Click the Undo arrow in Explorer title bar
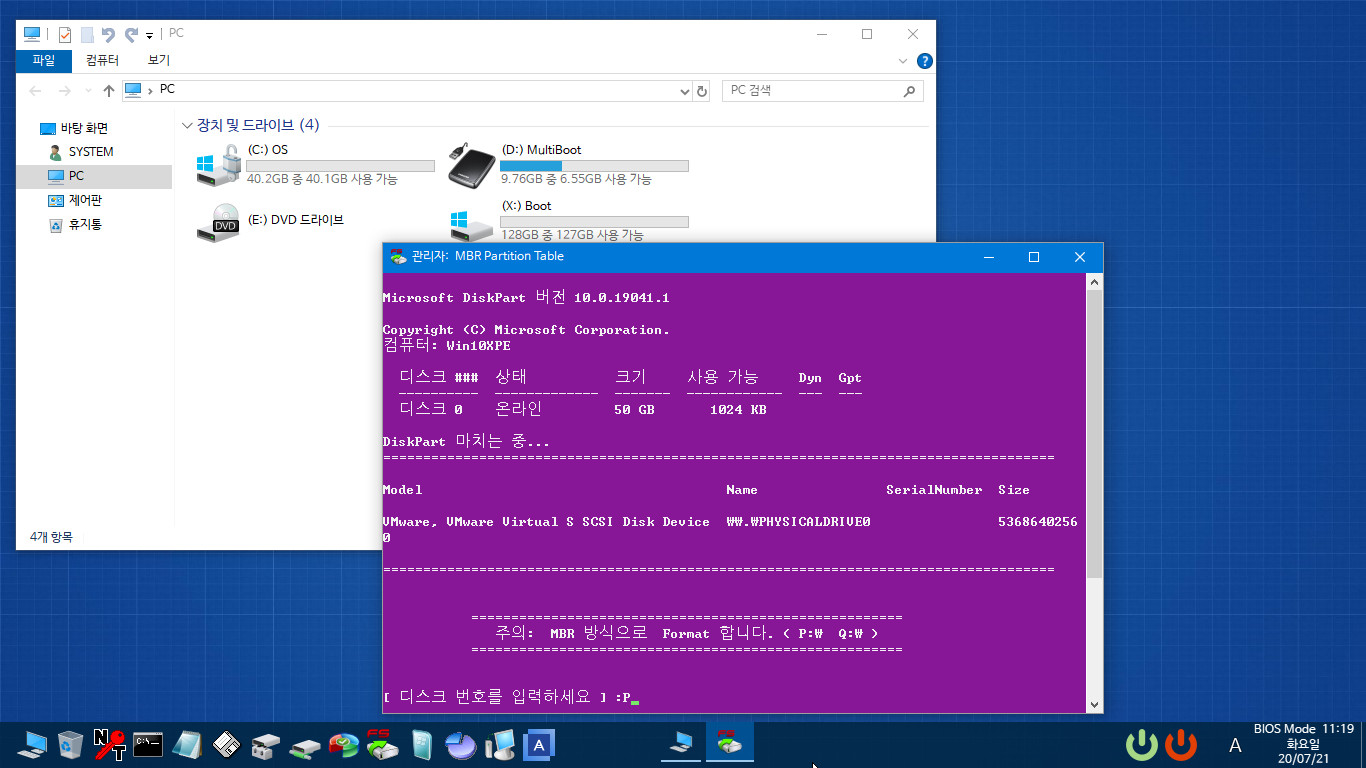This screenshot has height=768, width=1366. (x=108, y=34)
